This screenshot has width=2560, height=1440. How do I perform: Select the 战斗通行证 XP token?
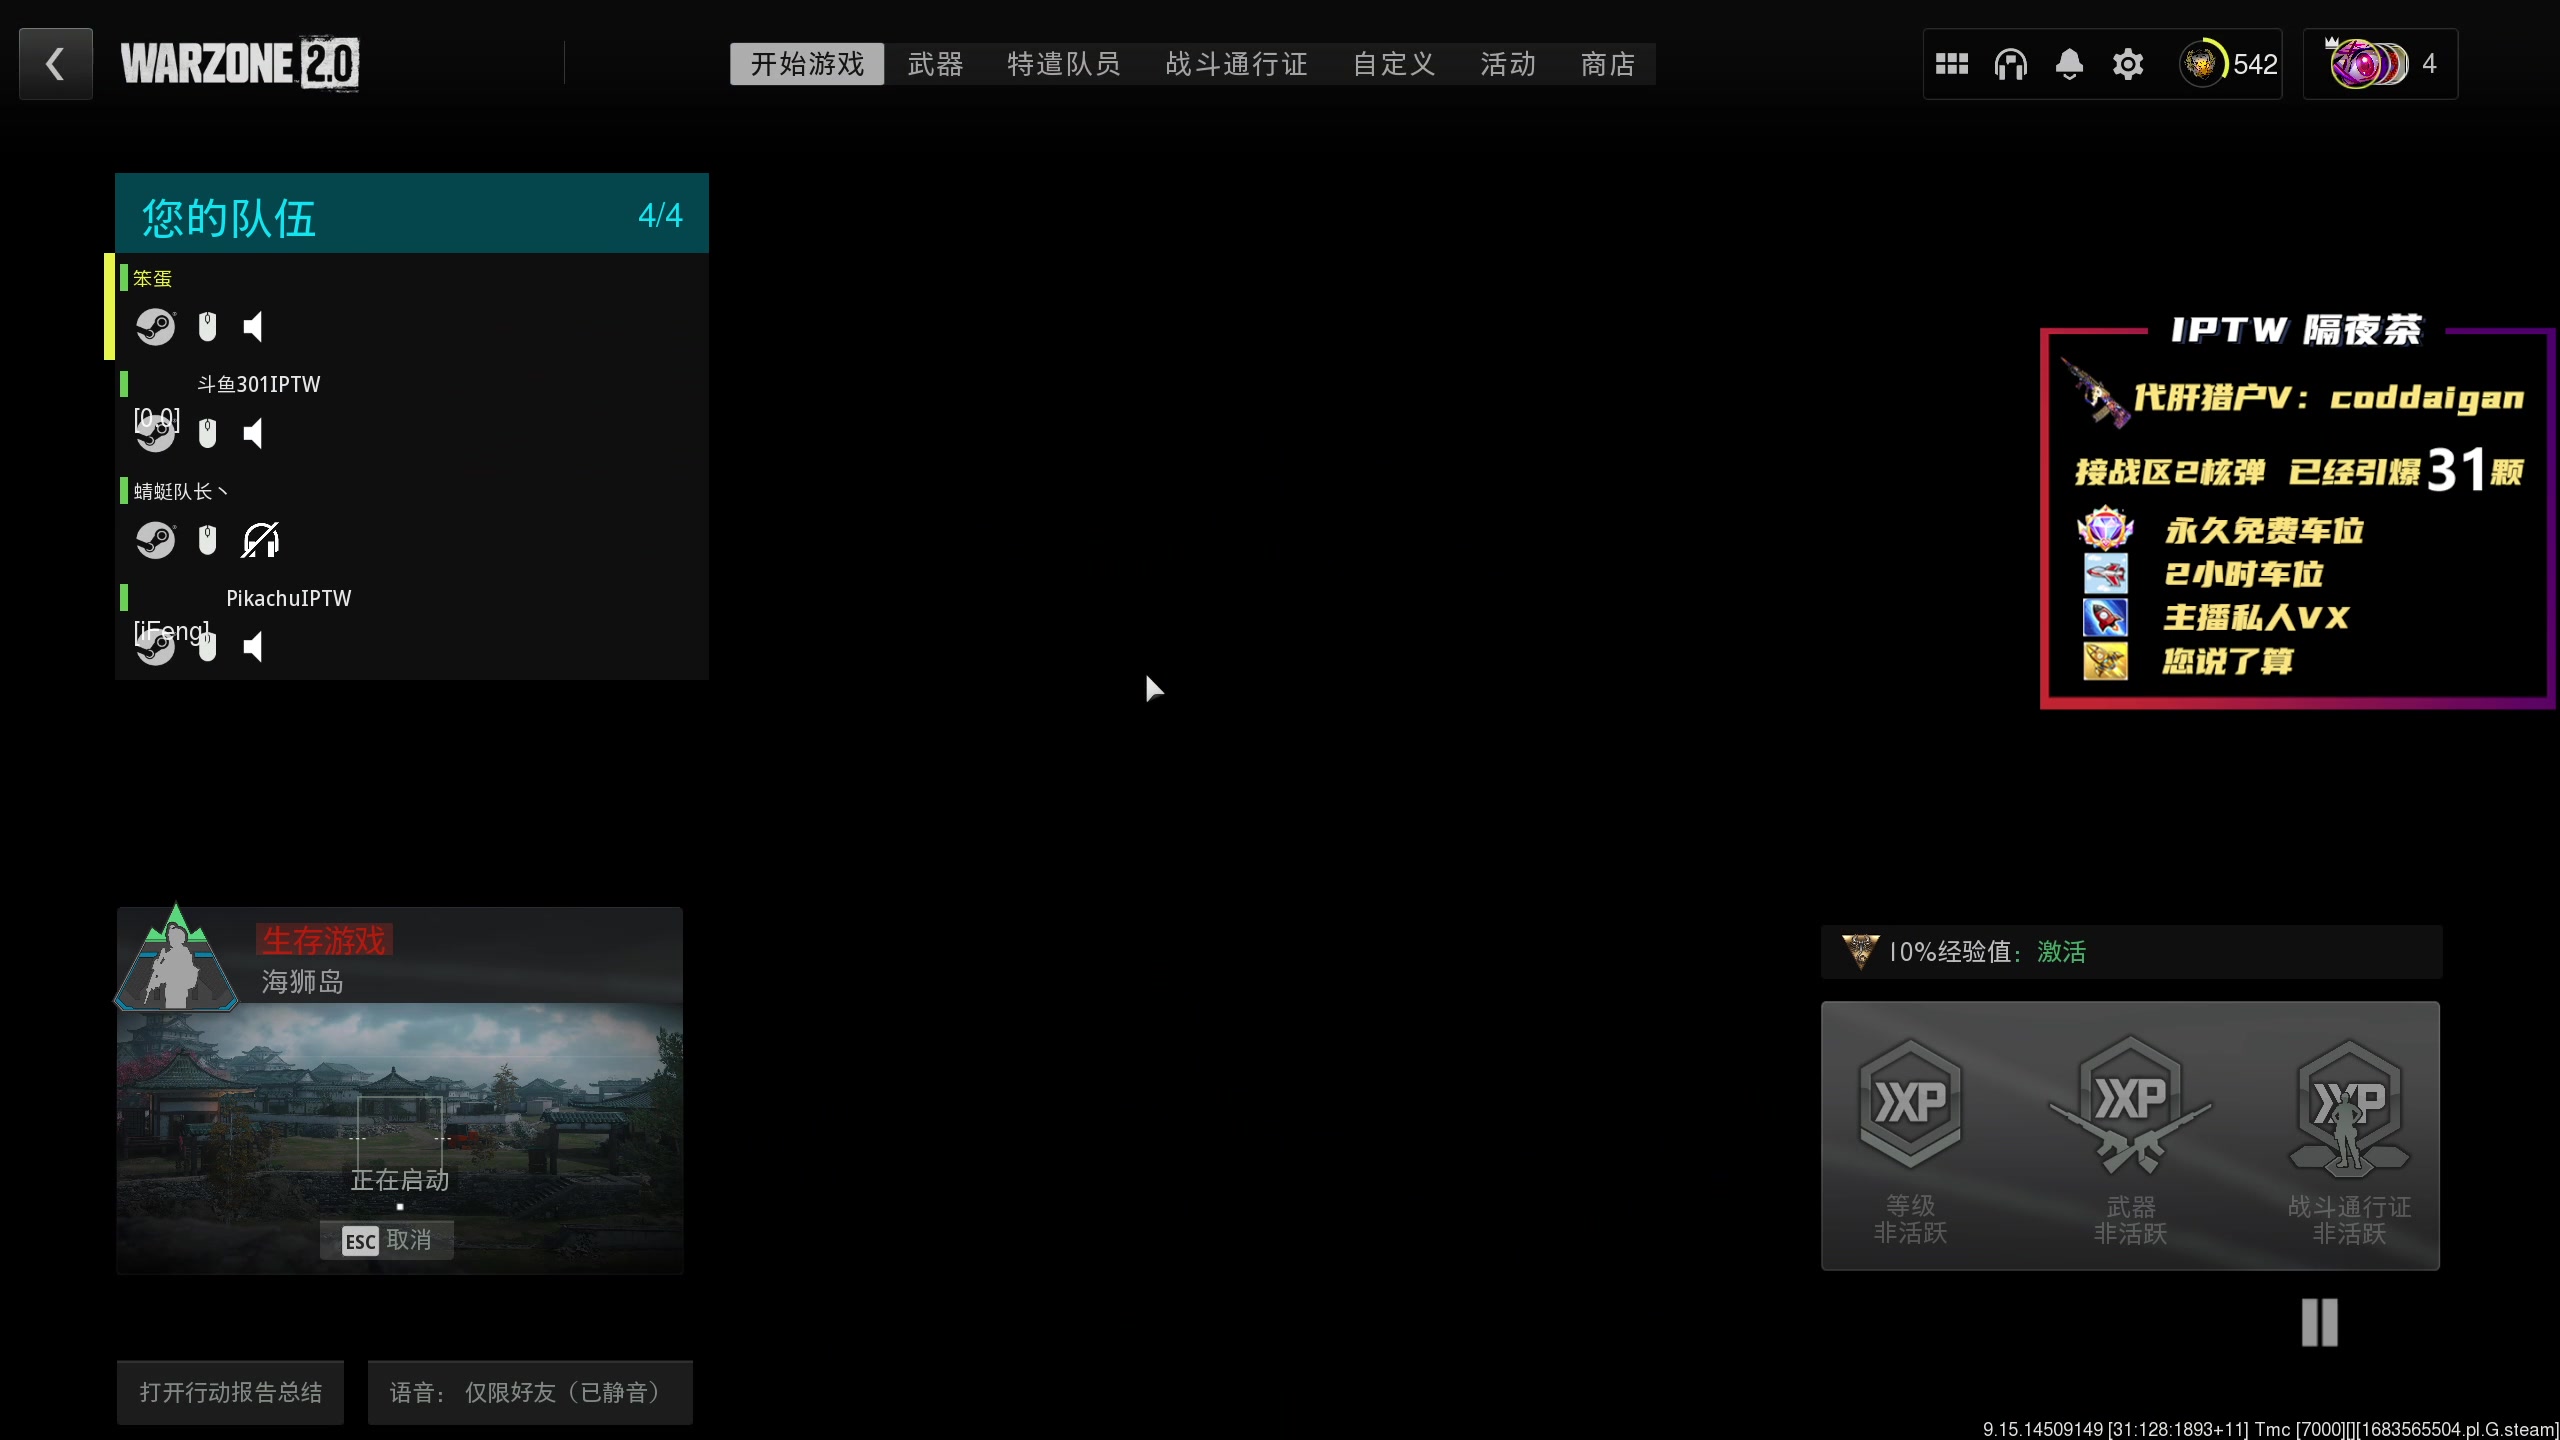pyautogui.click(x=2349, y=1140)
